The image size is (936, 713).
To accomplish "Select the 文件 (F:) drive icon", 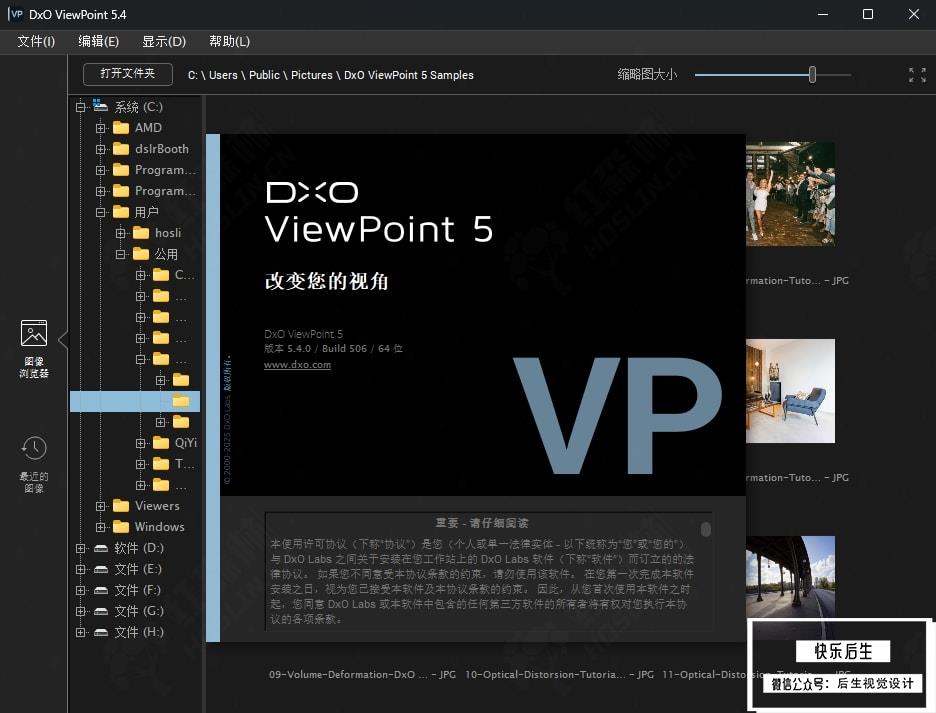I will pos(101,591).
